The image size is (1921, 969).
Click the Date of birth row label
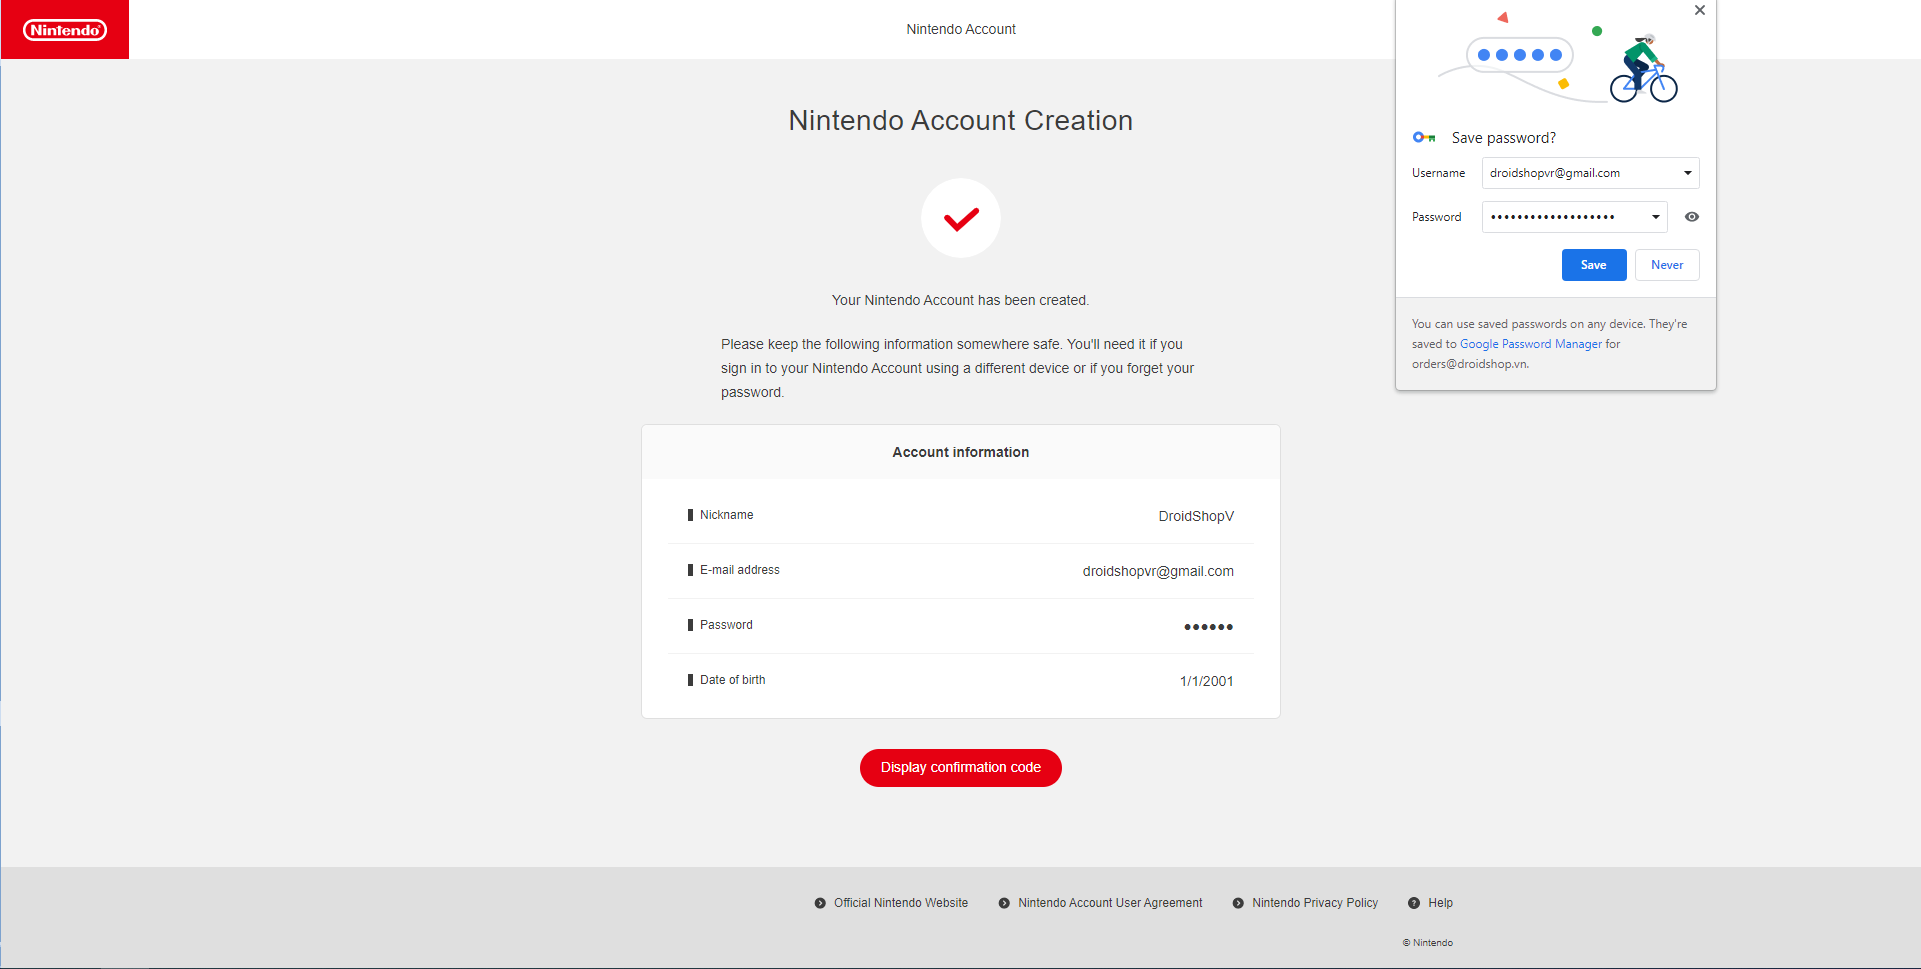click(x=733, y=680)
